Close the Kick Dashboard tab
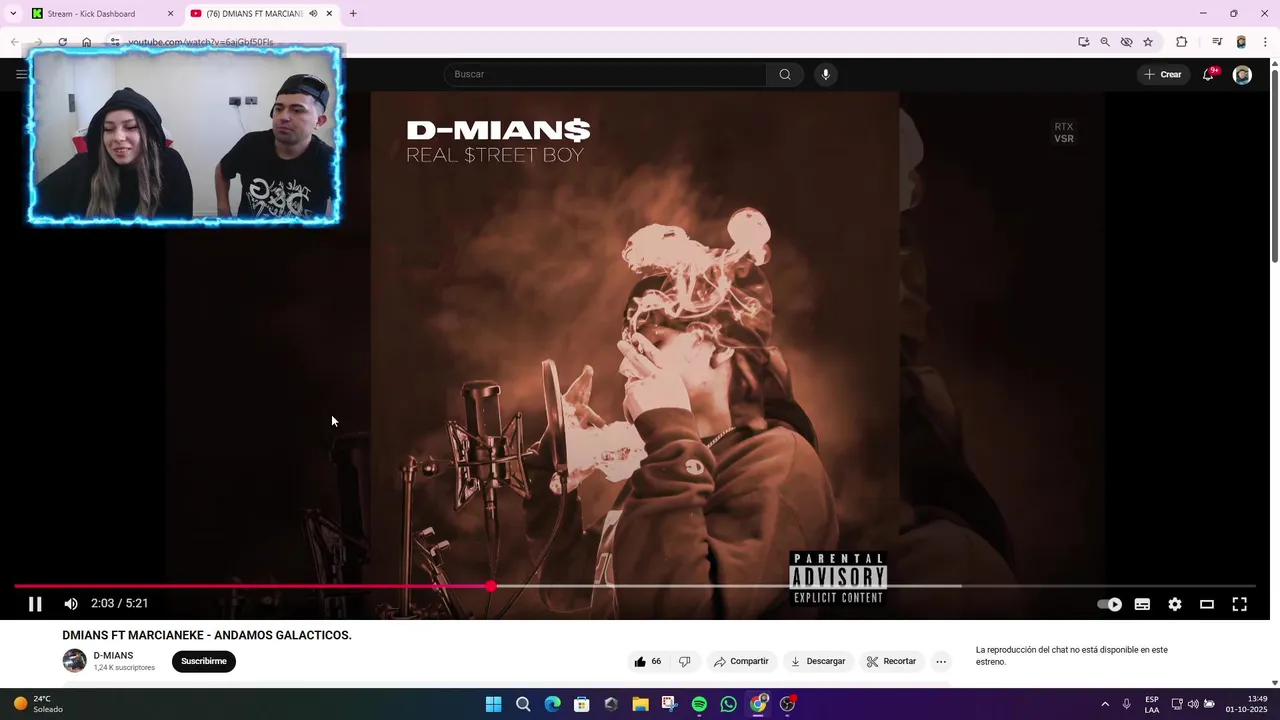The image size is (1280, 720). (x=170, y=14)
